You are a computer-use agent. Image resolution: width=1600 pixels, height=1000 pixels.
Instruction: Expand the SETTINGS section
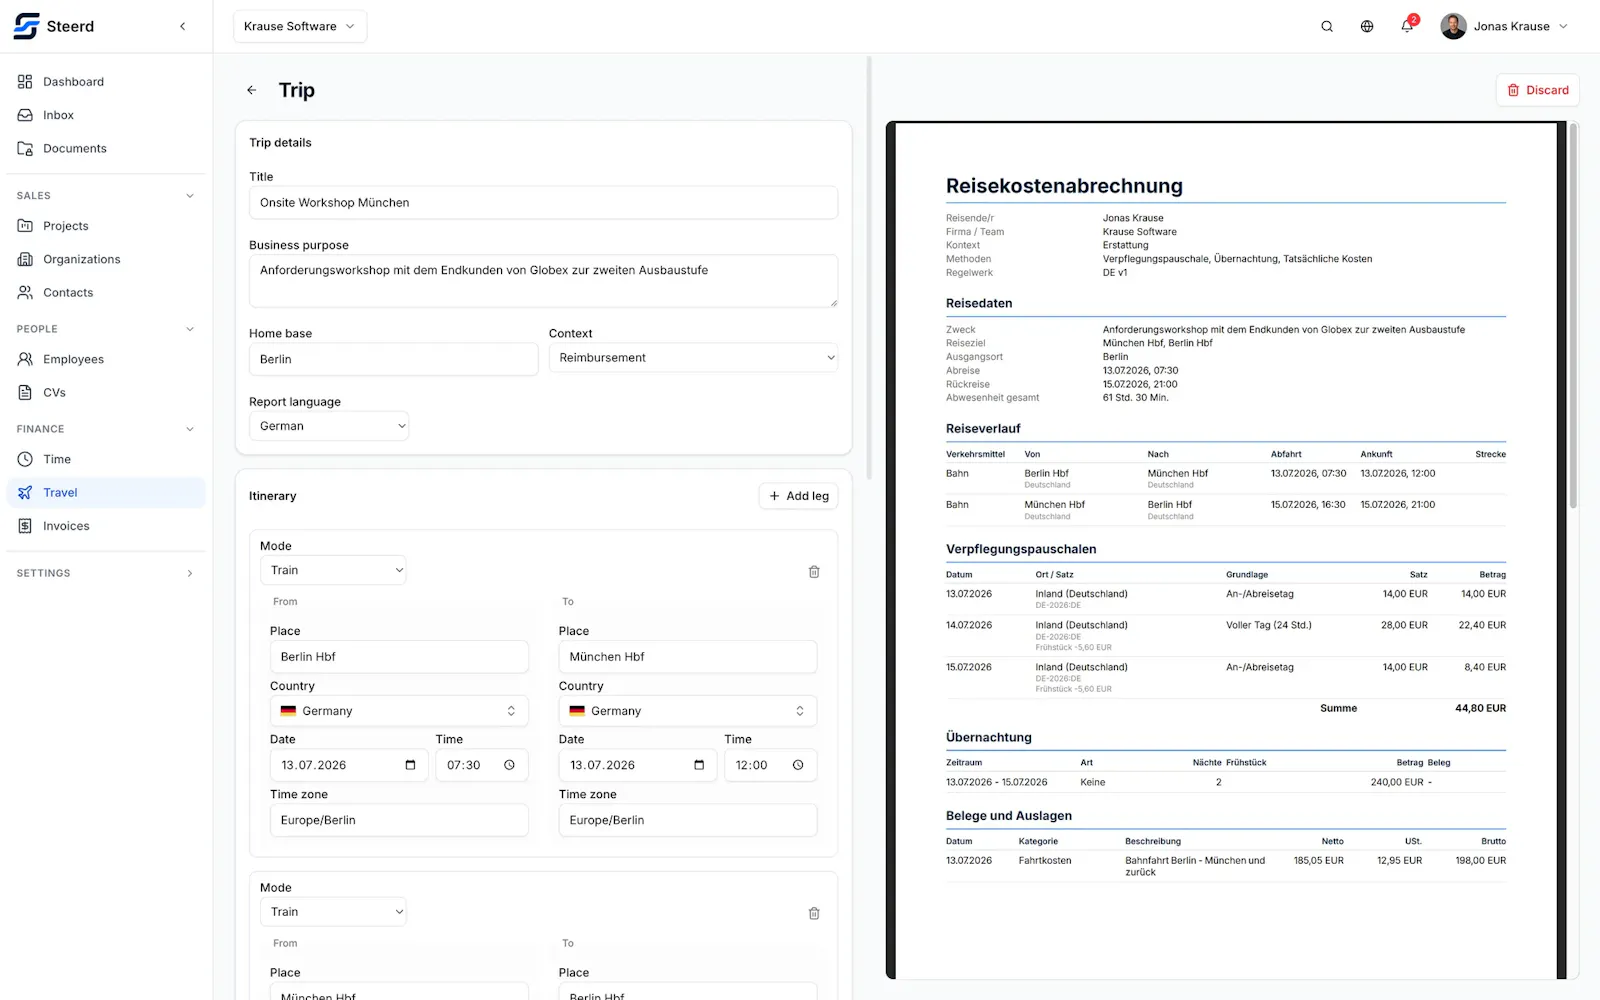click(106, 573)
